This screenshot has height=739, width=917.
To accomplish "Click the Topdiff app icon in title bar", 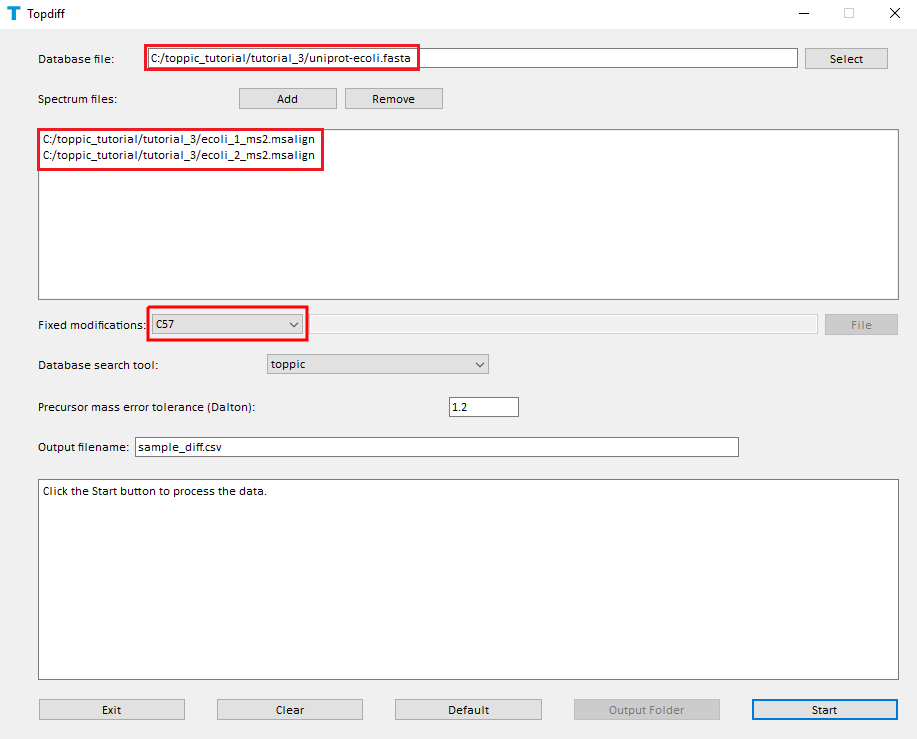I will 13,14.
